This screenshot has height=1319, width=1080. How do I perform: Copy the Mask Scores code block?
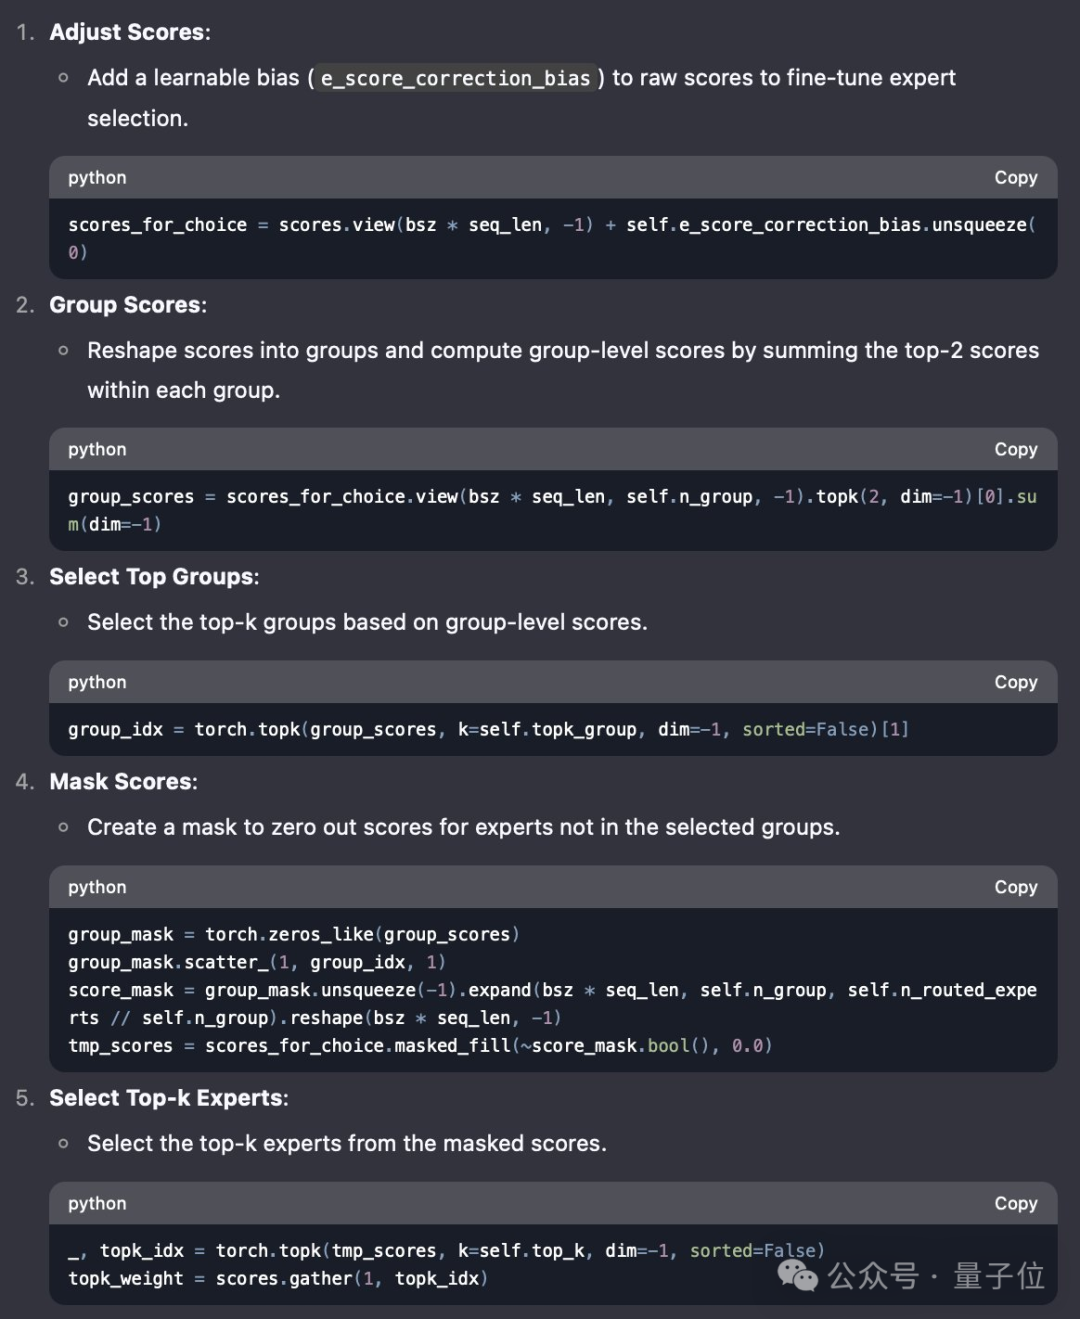point(1015,887)
